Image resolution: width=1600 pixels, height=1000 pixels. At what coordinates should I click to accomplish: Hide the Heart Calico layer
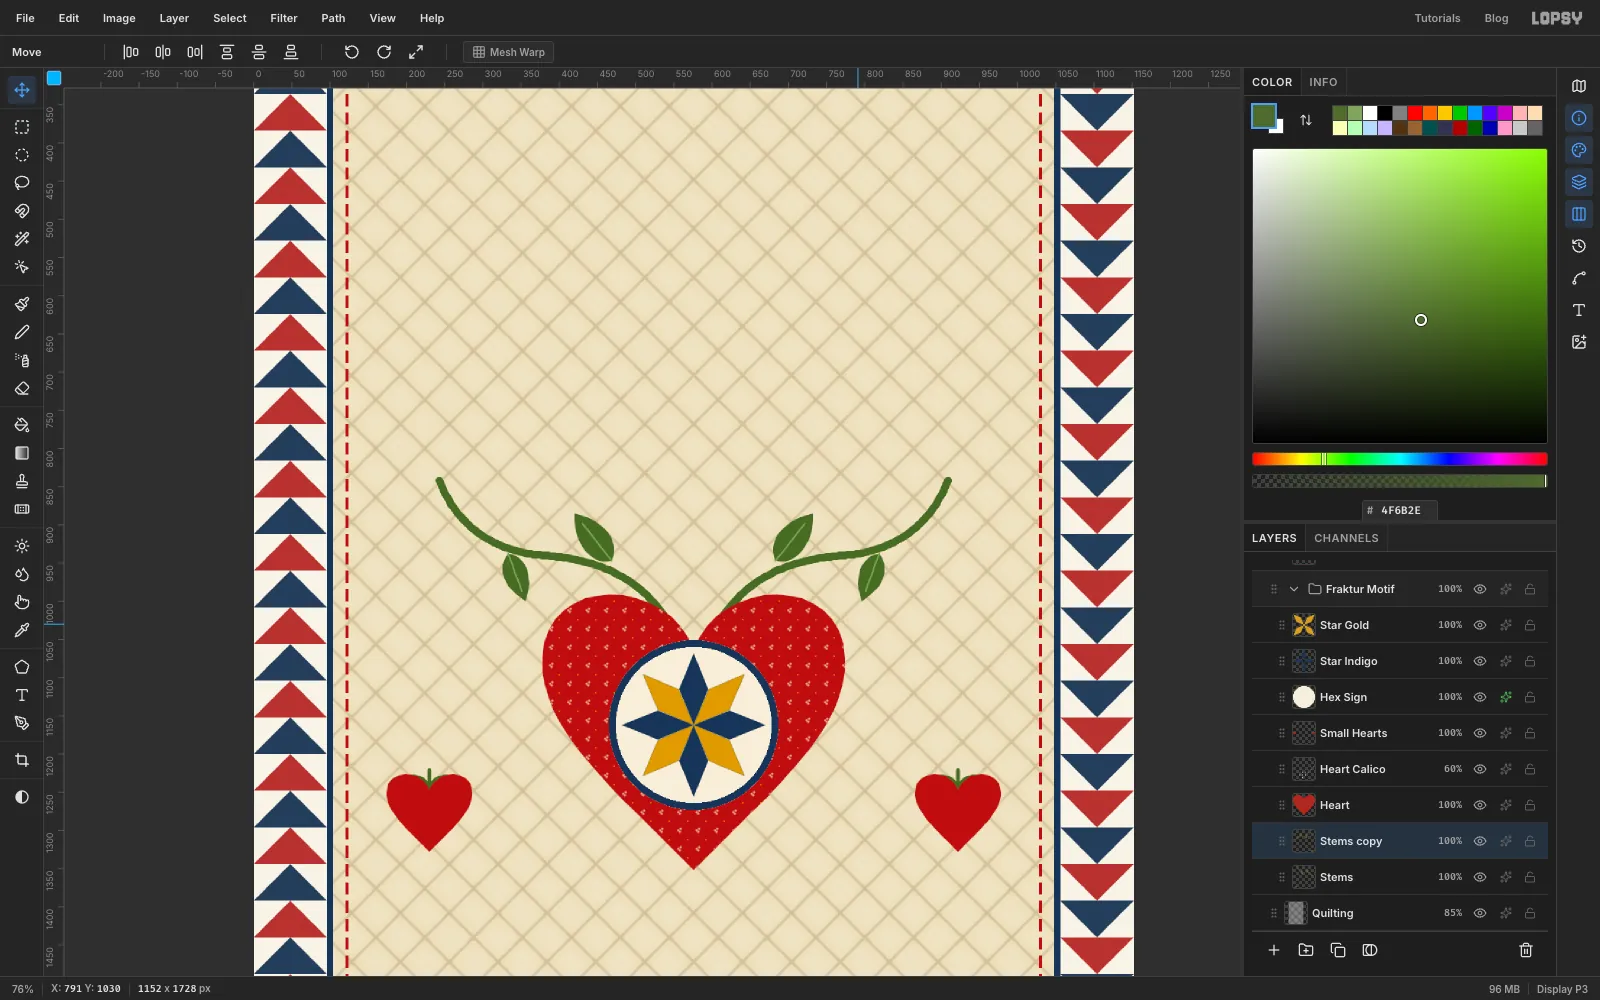pyautogui.click(x=1480, y=769)
